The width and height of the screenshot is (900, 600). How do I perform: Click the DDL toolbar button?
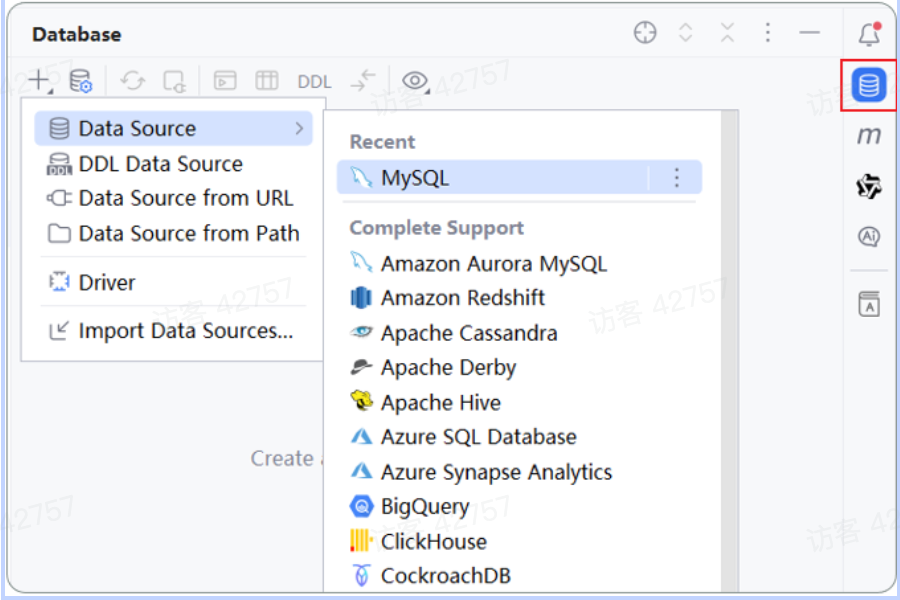tap(314, 82)
